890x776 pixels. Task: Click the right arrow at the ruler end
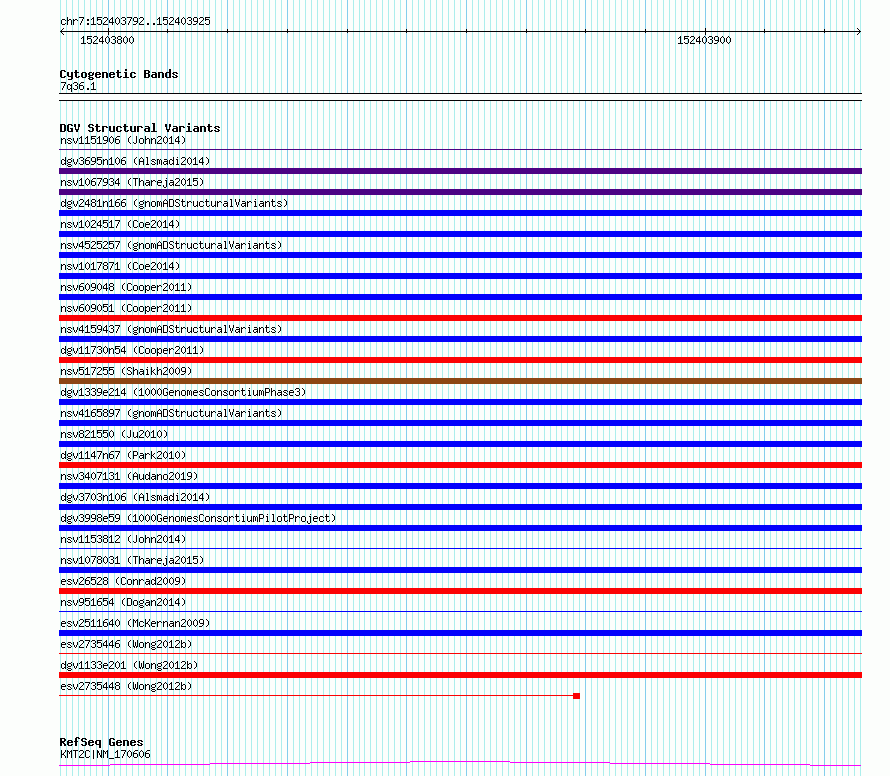tap(859, 32)
